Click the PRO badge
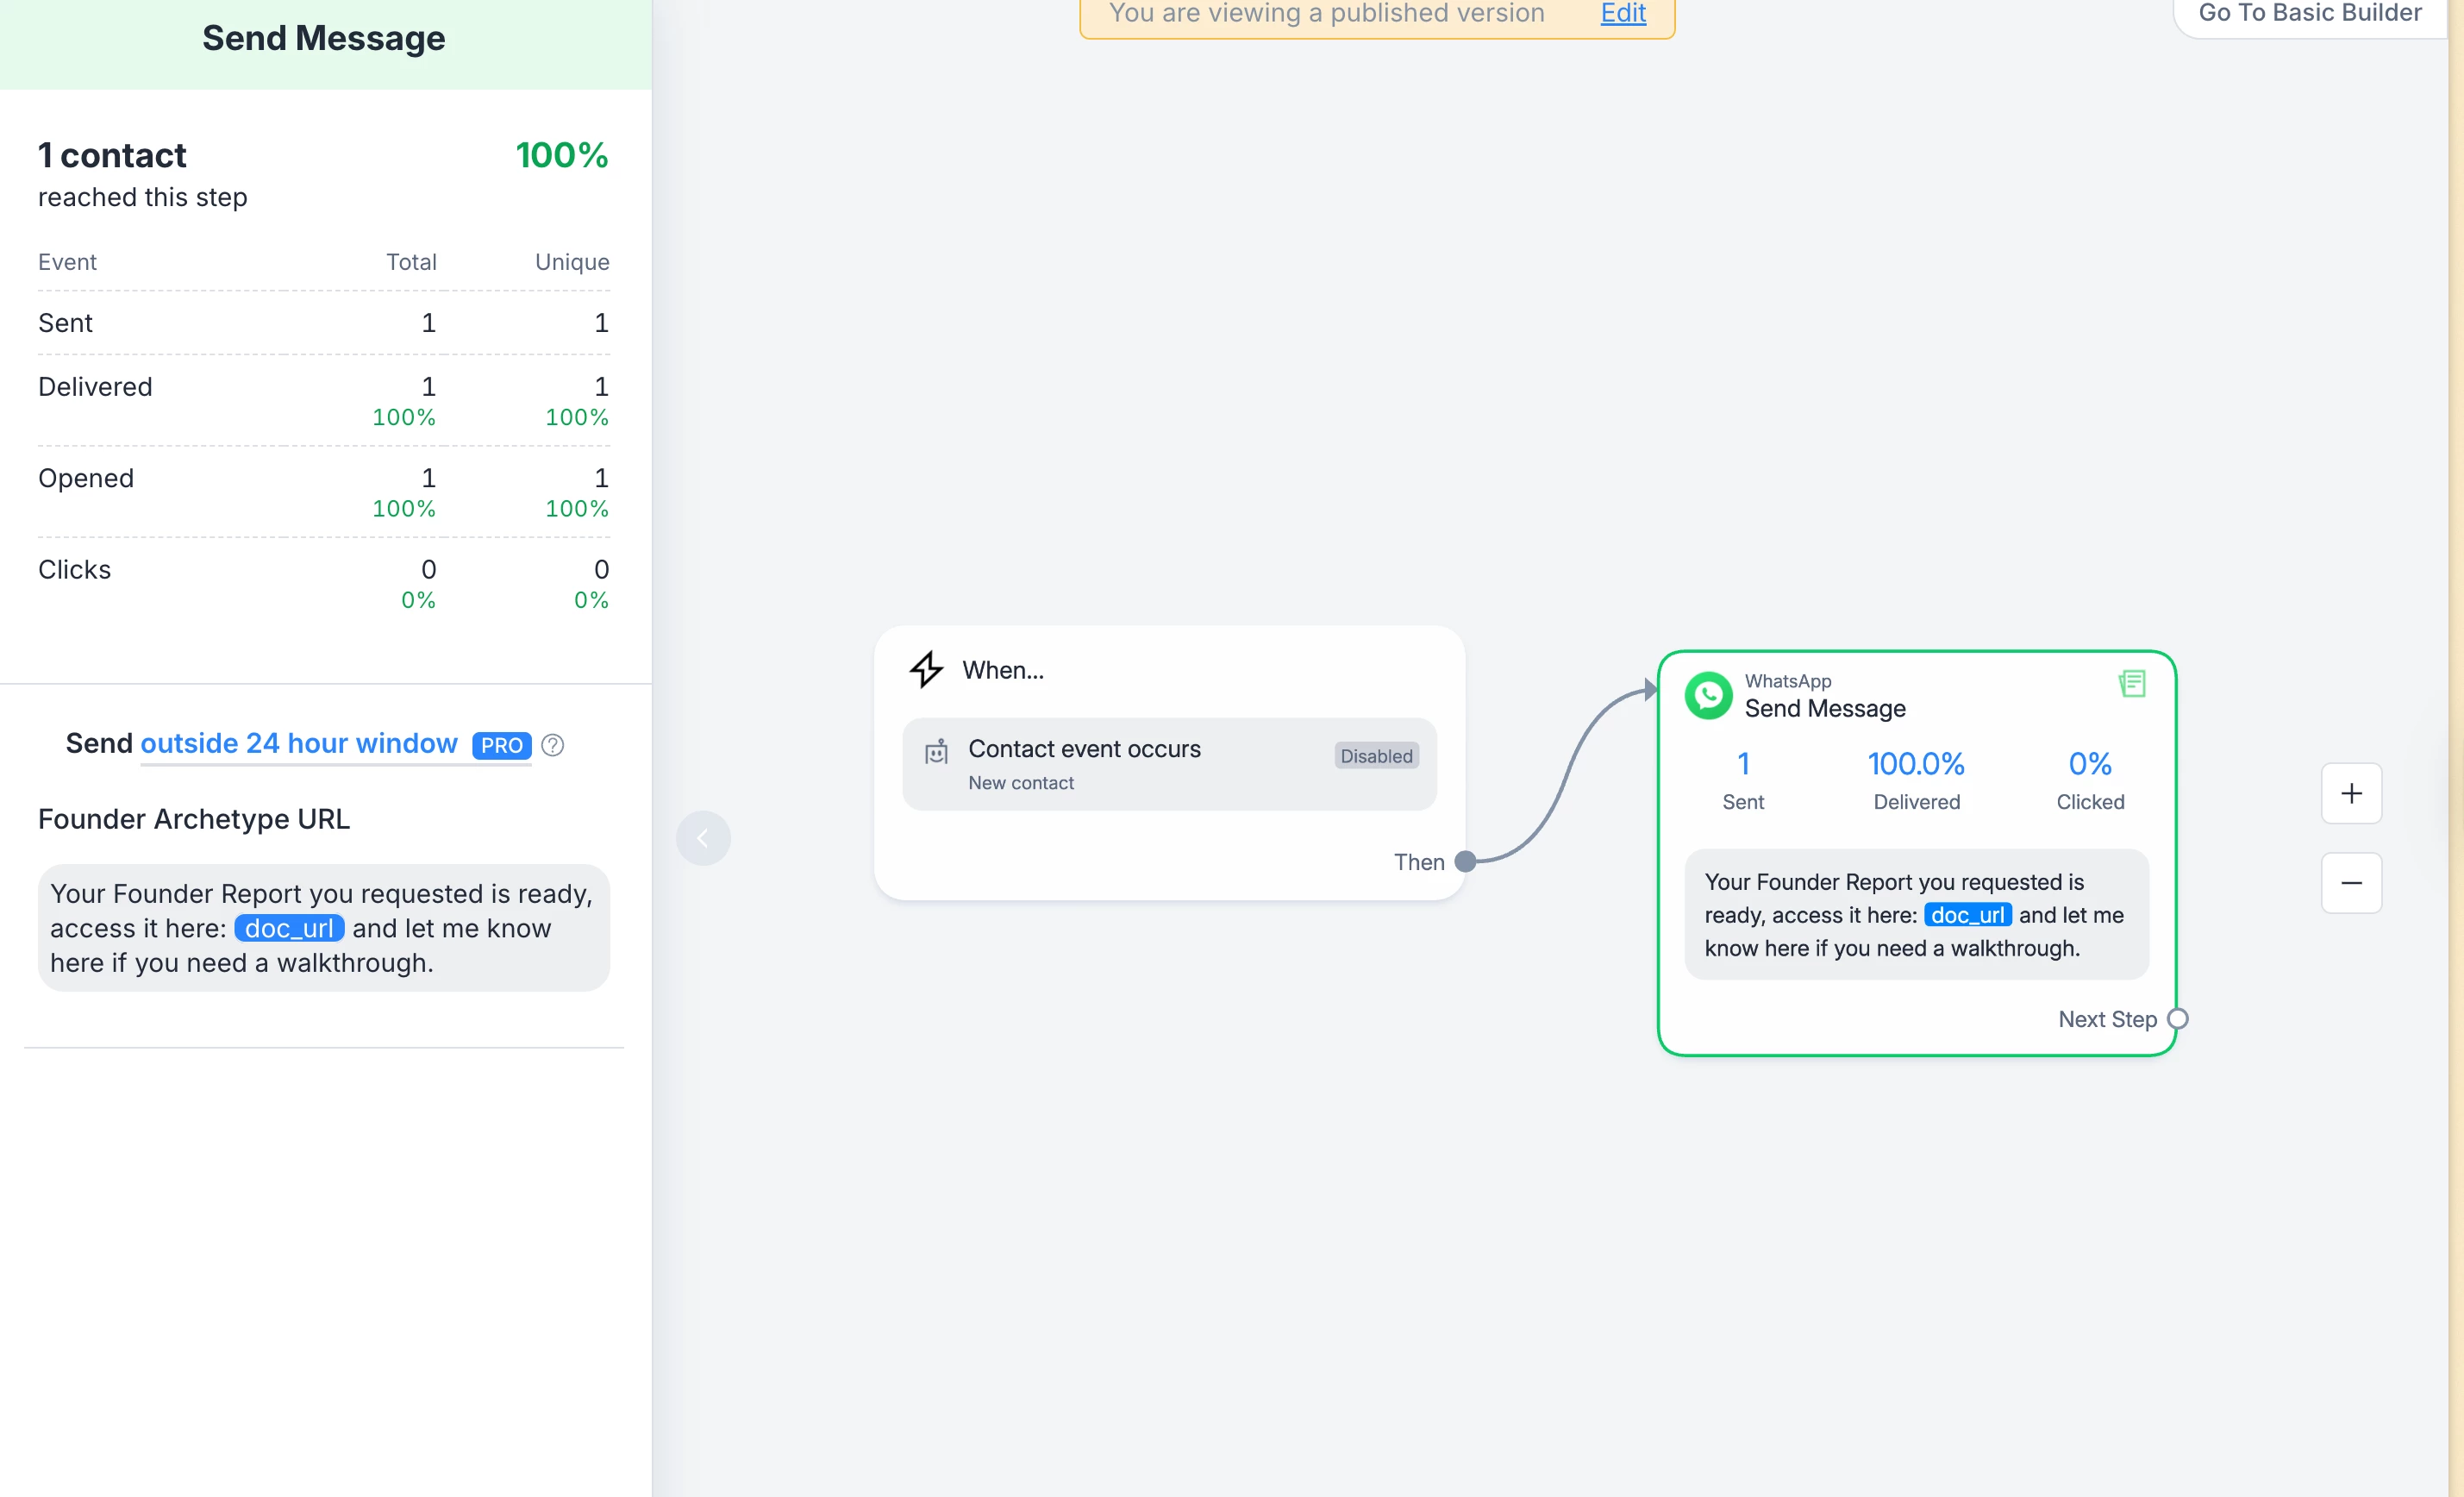 tap(501, 746)
